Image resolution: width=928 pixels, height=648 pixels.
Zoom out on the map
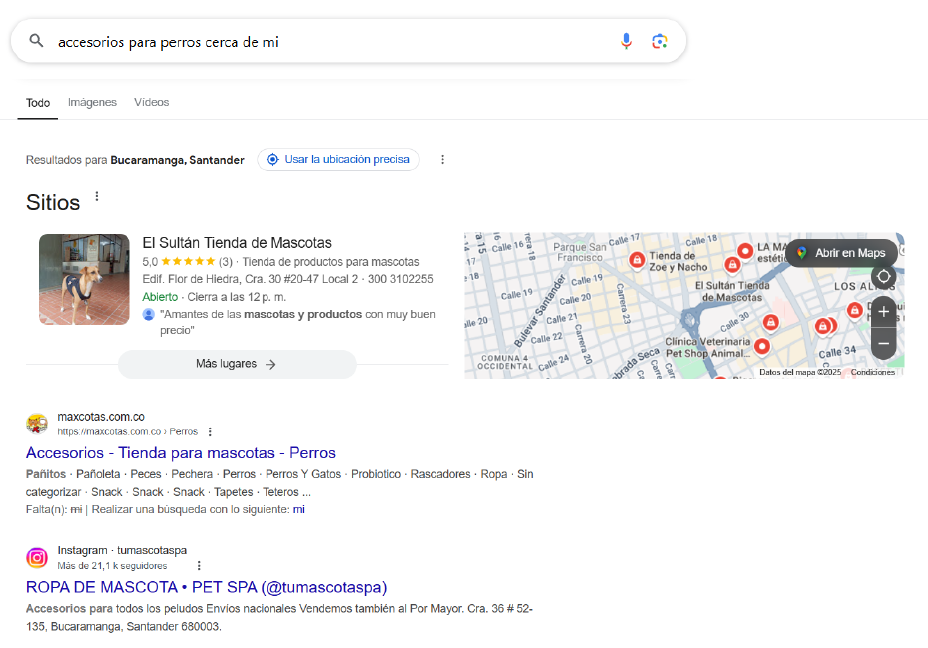coord(883,343)
